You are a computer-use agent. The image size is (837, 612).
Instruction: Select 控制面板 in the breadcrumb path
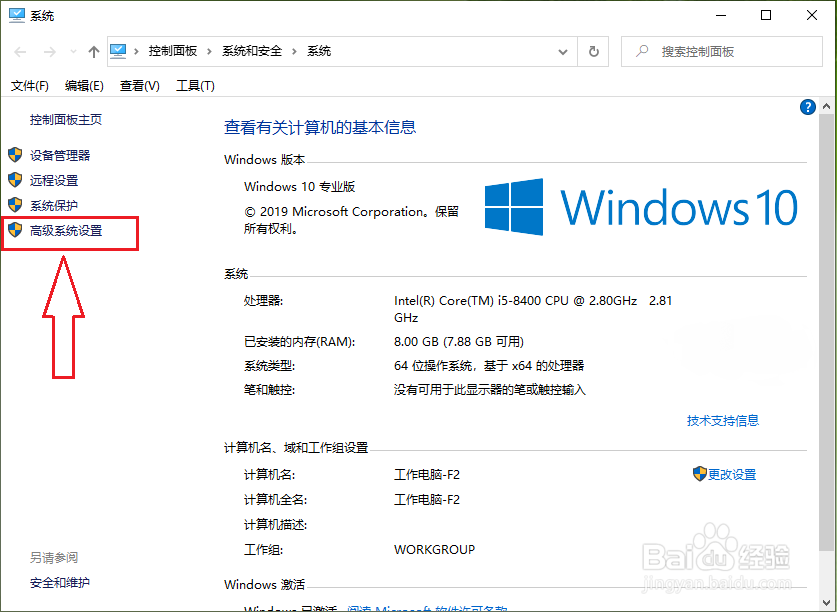[173, 51]
